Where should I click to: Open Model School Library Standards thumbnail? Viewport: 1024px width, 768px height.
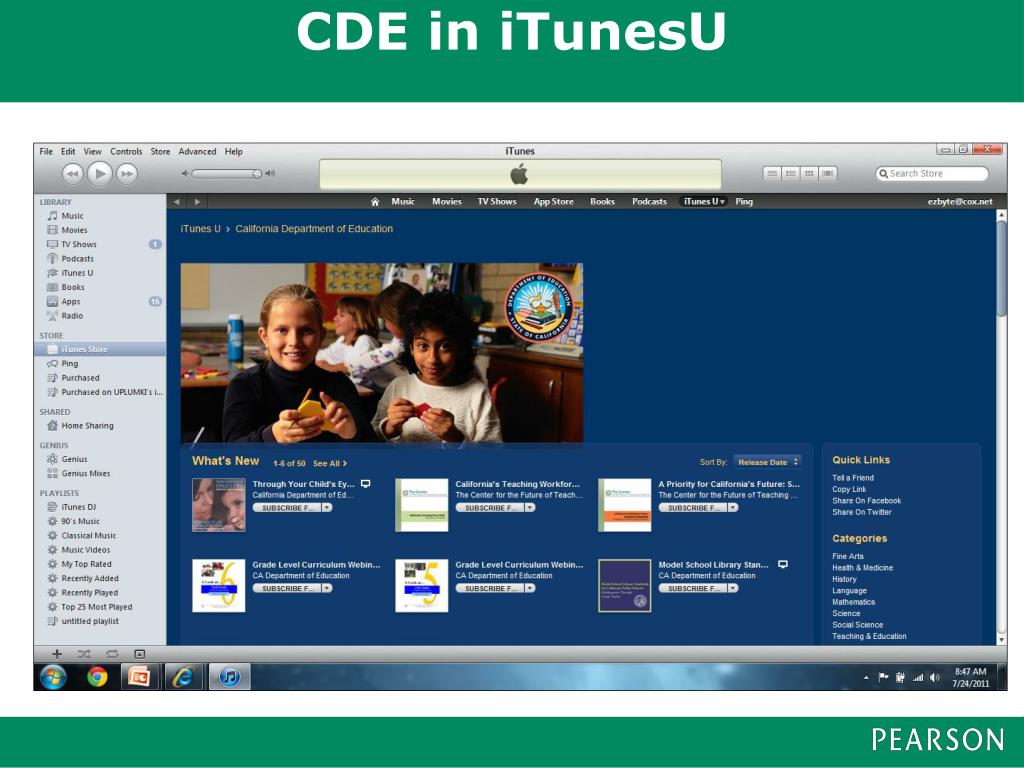625,586
